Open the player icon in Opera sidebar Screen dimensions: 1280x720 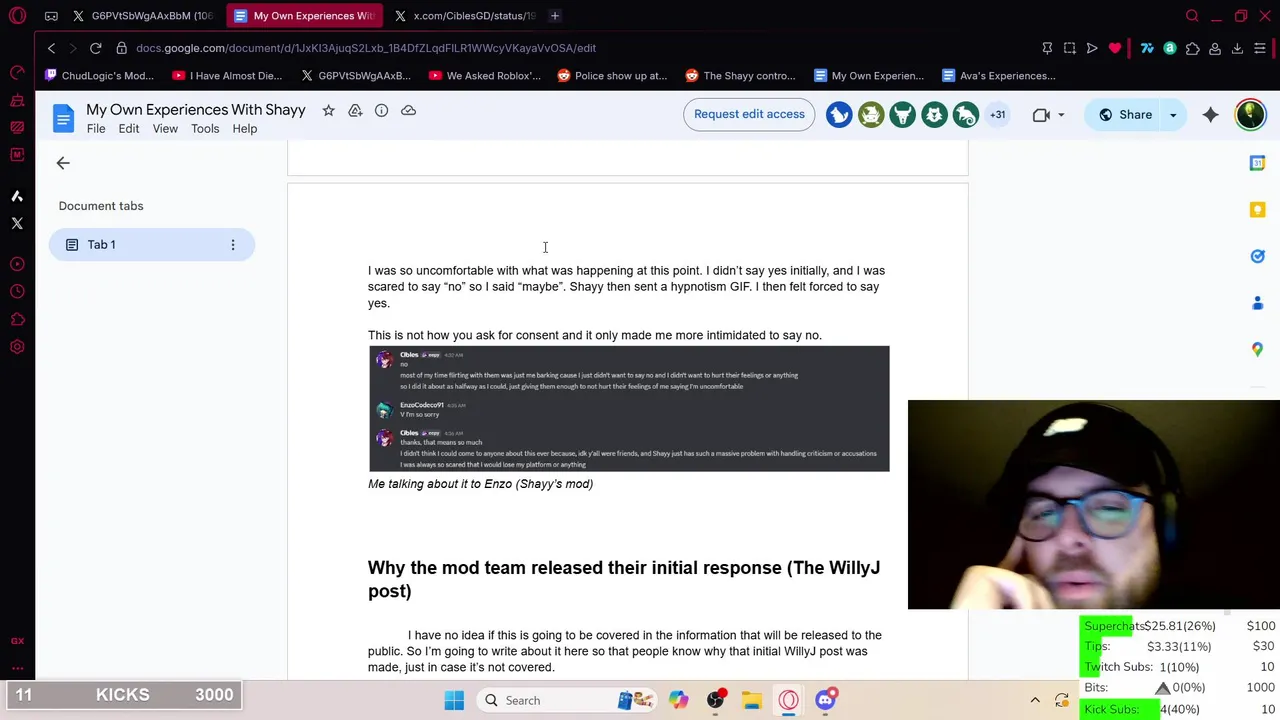pos(17,264)
